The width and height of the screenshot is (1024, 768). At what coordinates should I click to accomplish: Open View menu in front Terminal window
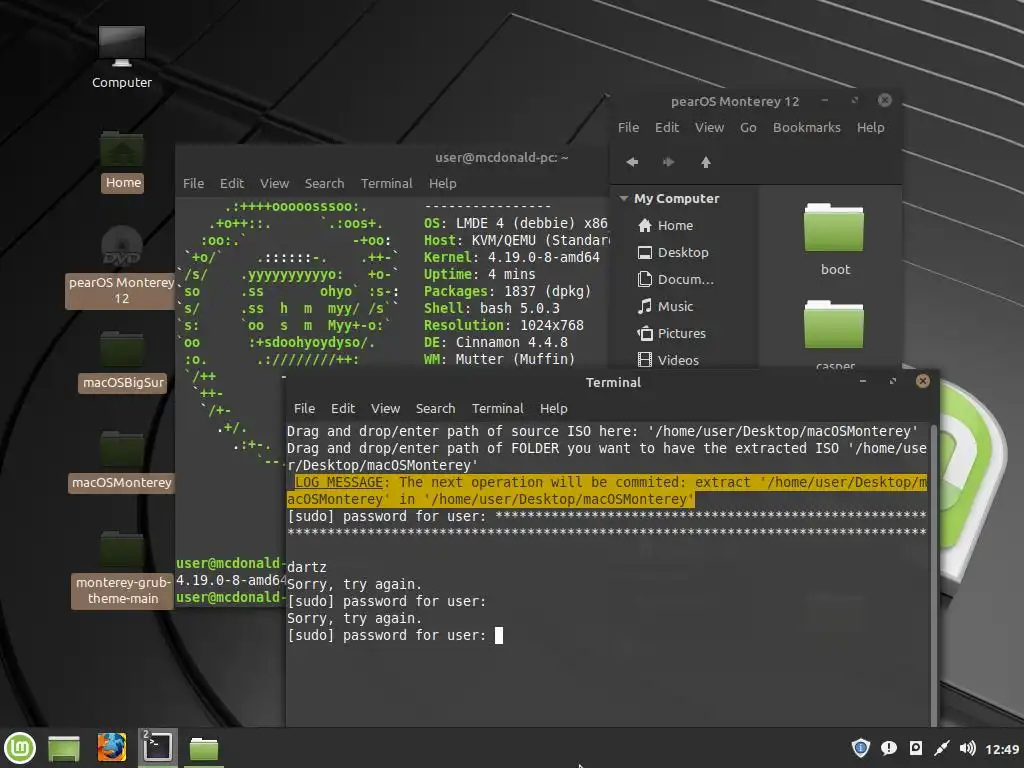[x=385, y=408]
